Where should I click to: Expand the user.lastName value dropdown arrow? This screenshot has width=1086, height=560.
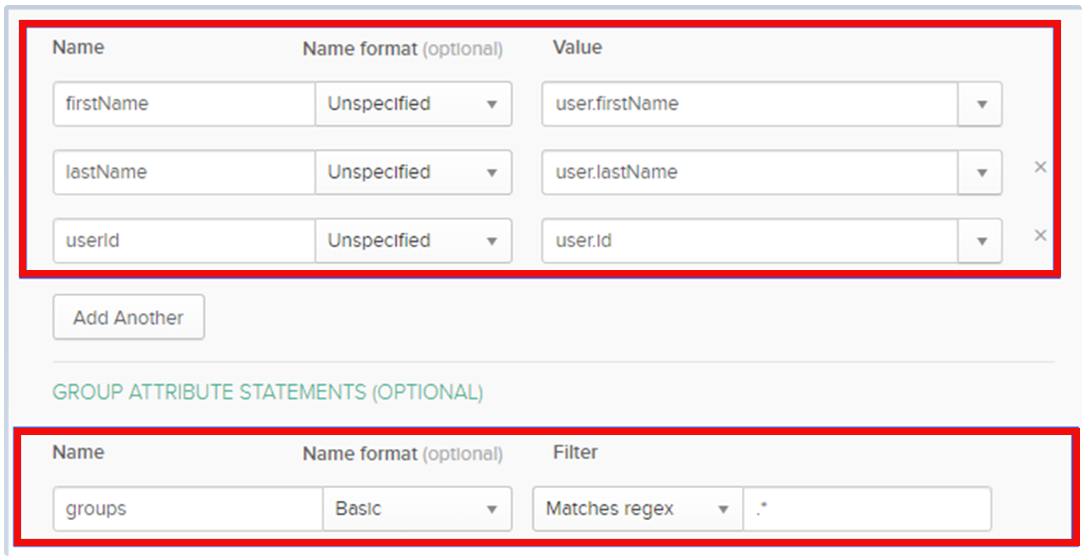coord(981,172)
